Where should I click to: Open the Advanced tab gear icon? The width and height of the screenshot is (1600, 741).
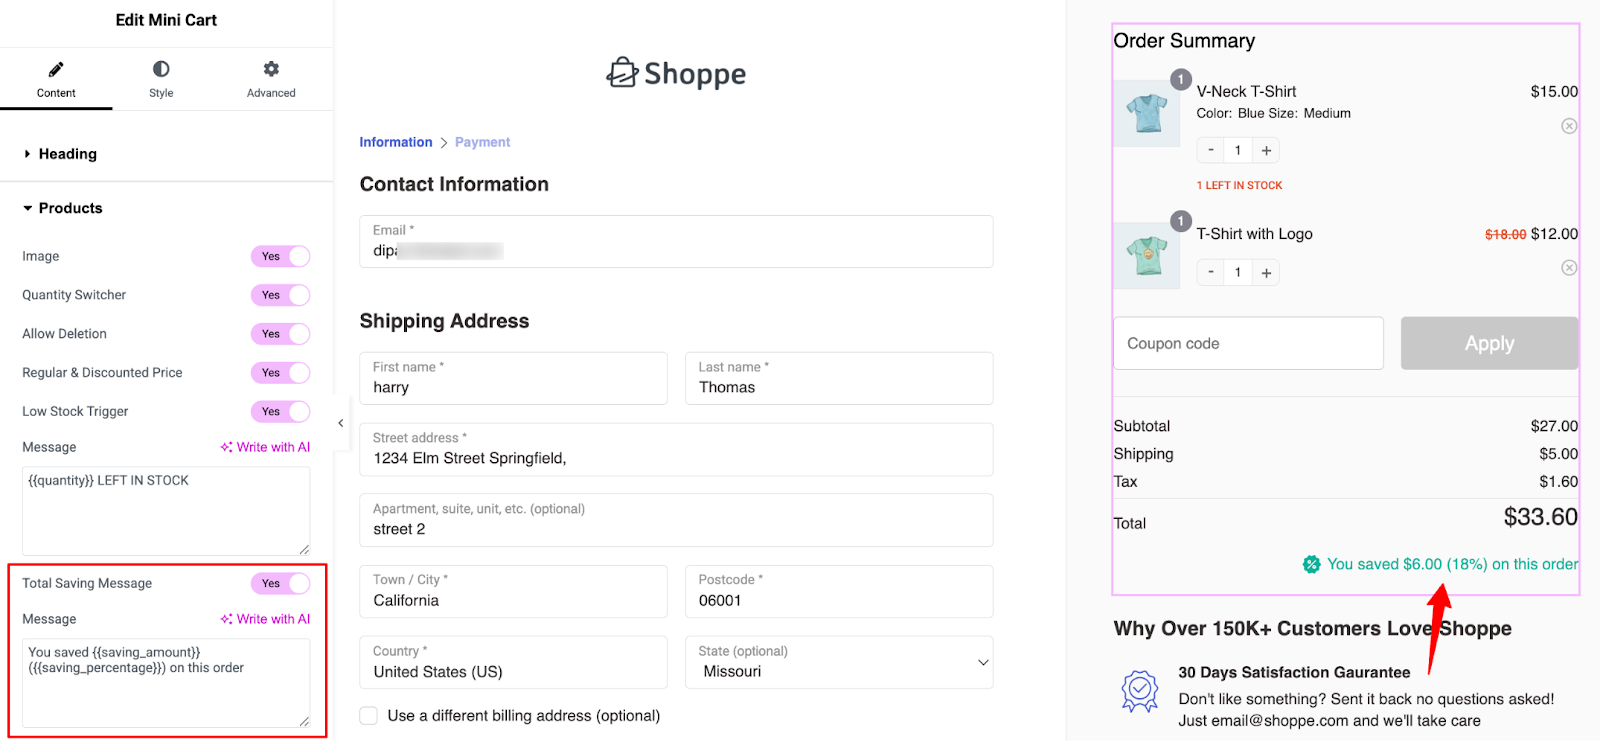[271, 69]
